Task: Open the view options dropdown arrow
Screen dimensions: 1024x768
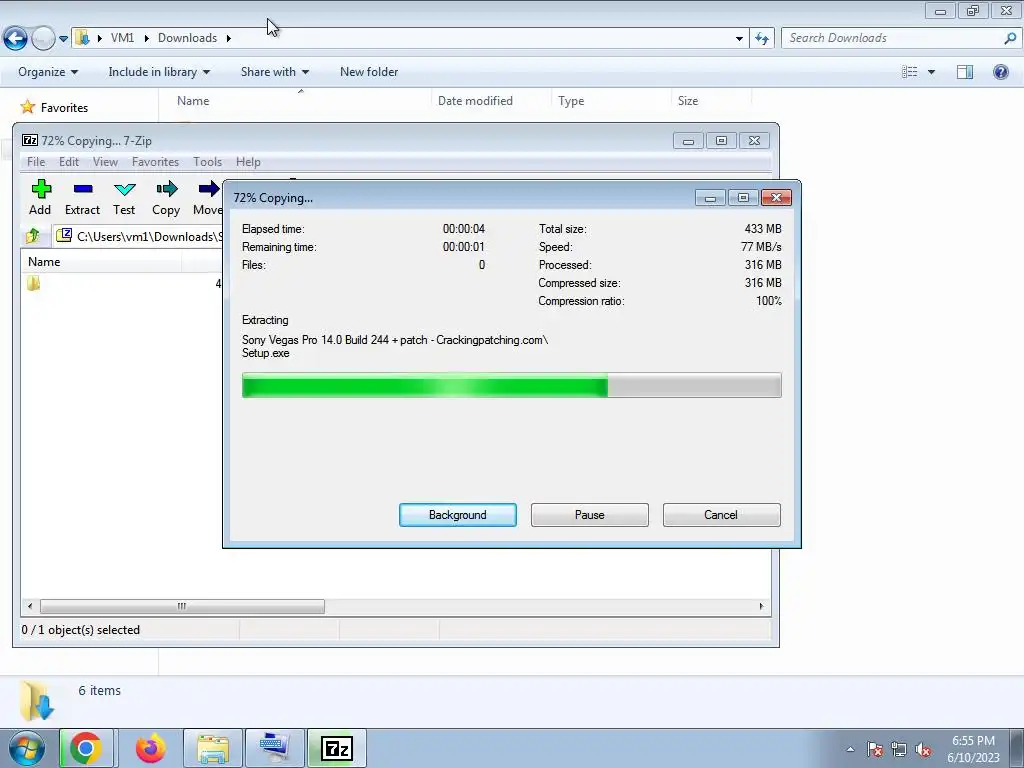Action: [x=931, y=72]
